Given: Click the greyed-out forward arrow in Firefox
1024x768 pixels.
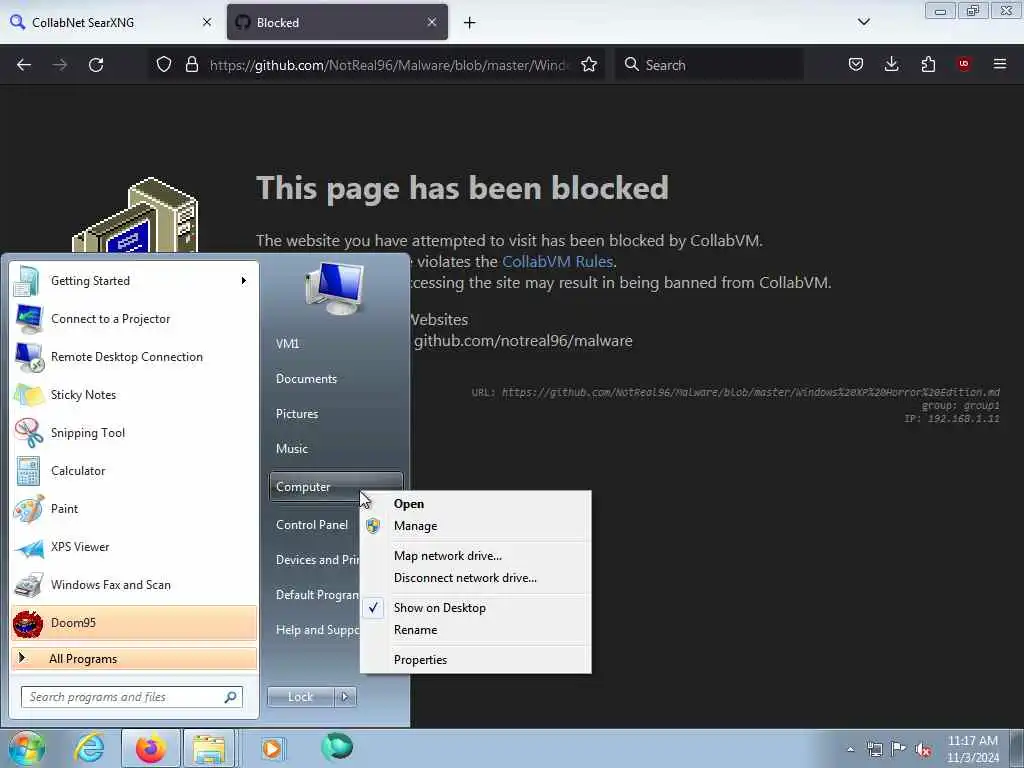Looking at the screenshot, I should coord(60,65).
